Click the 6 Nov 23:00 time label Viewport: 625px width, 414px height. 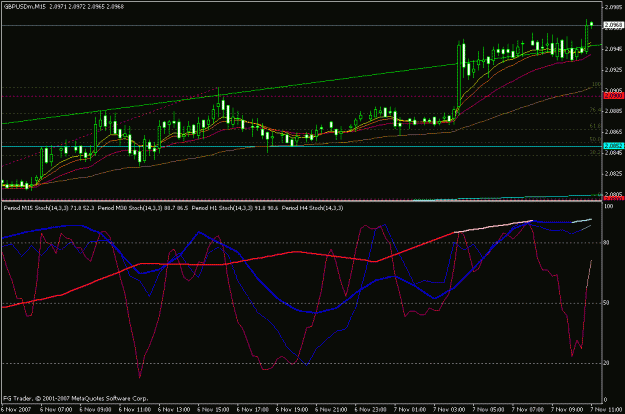[371, 410]
